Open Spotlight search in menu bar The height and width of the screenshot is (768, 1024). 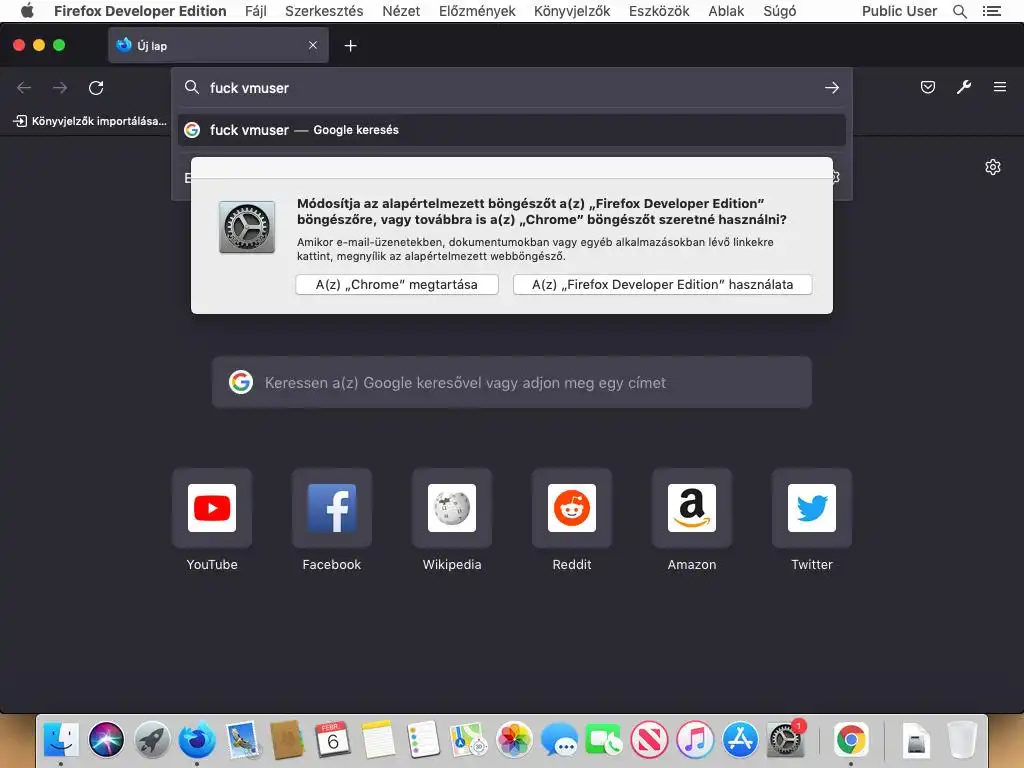tap(959, 11)
